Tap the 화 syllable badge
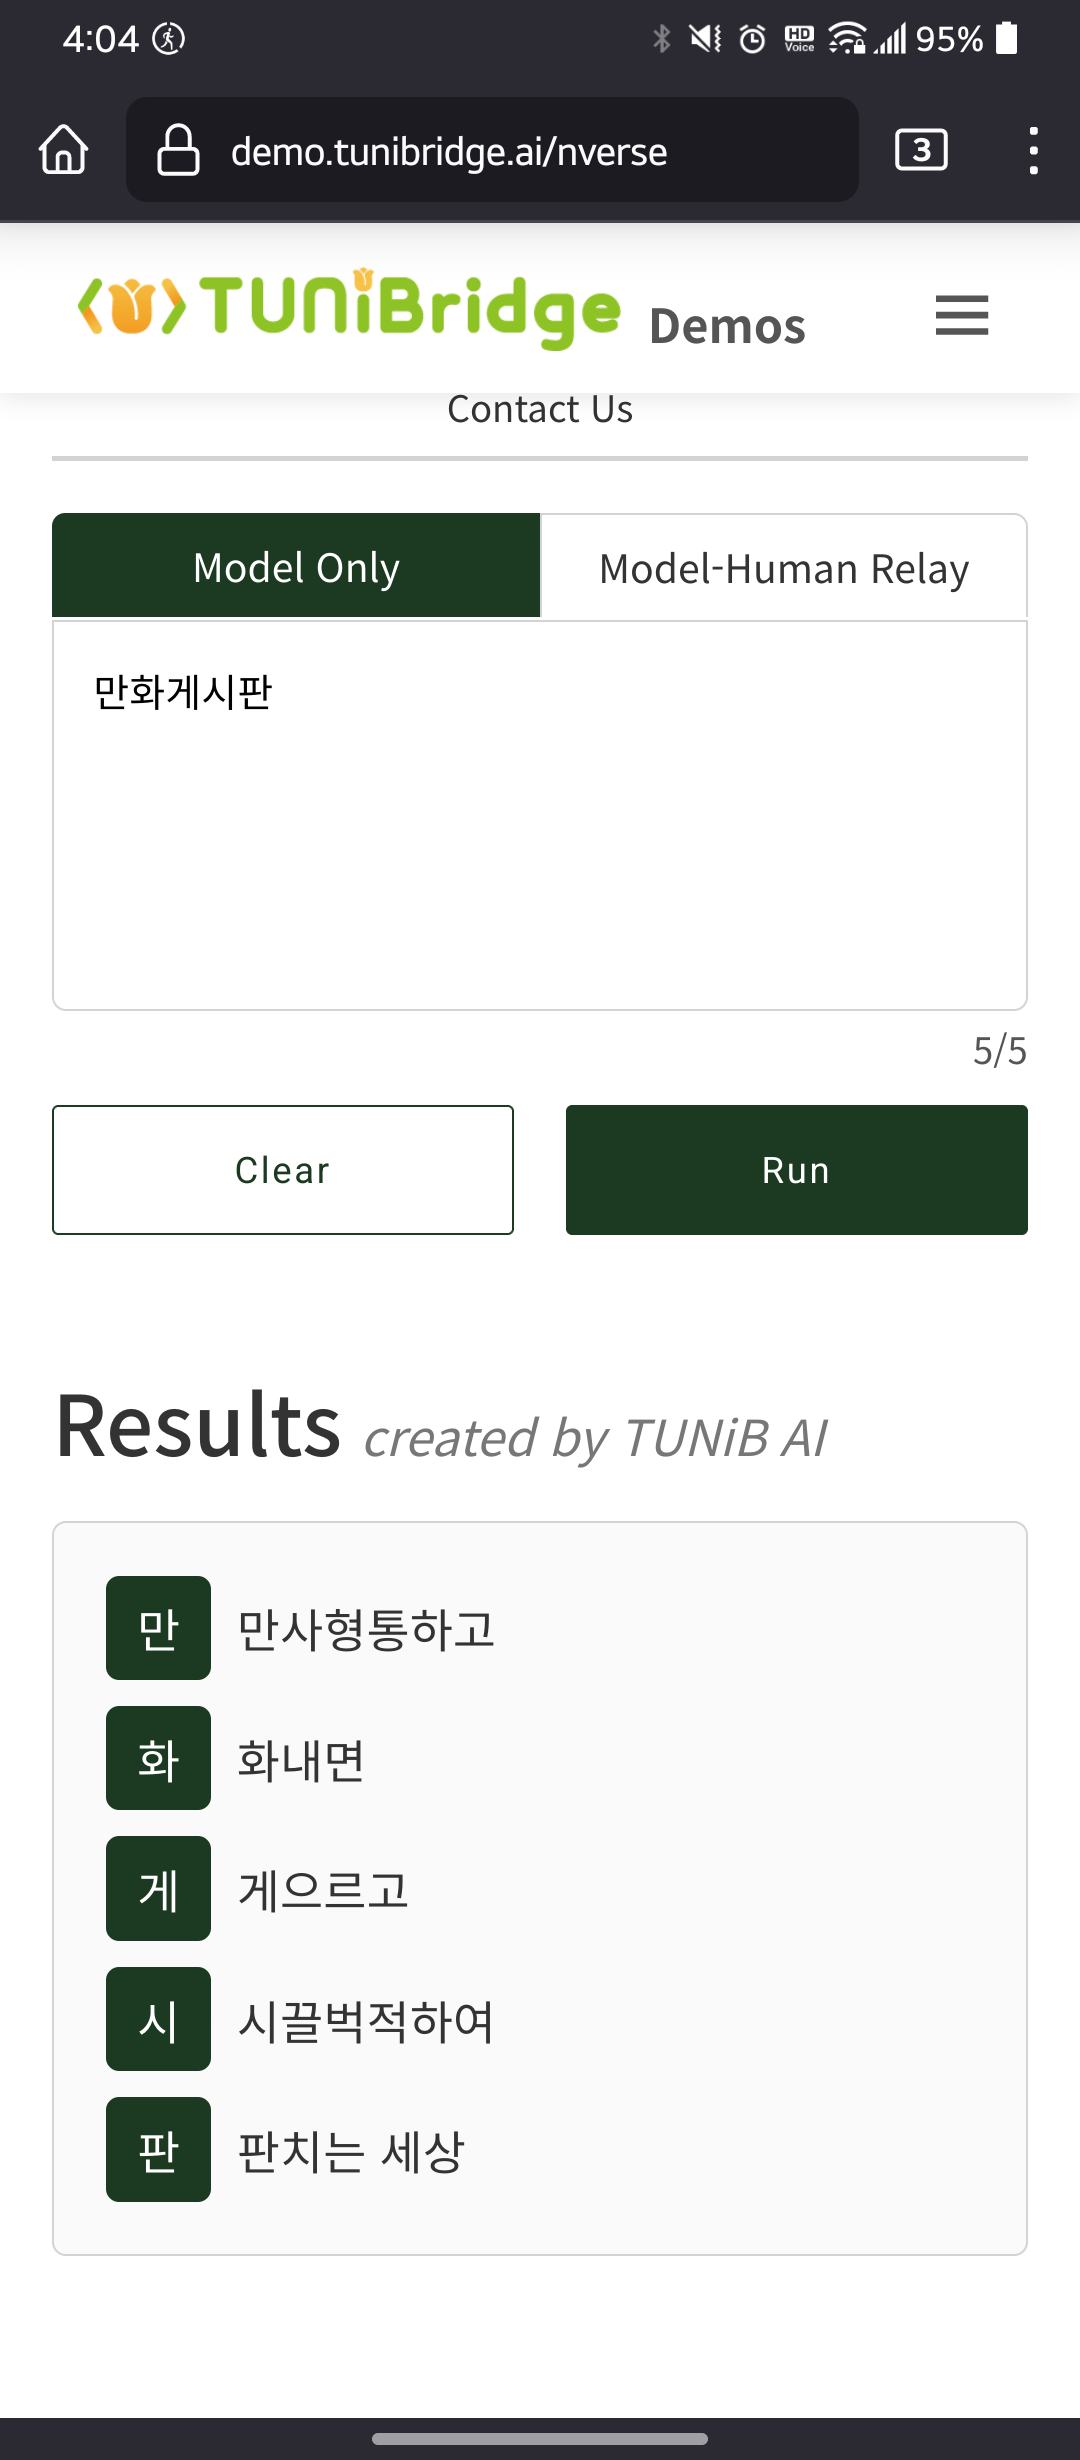 [x=158, y=1758]
